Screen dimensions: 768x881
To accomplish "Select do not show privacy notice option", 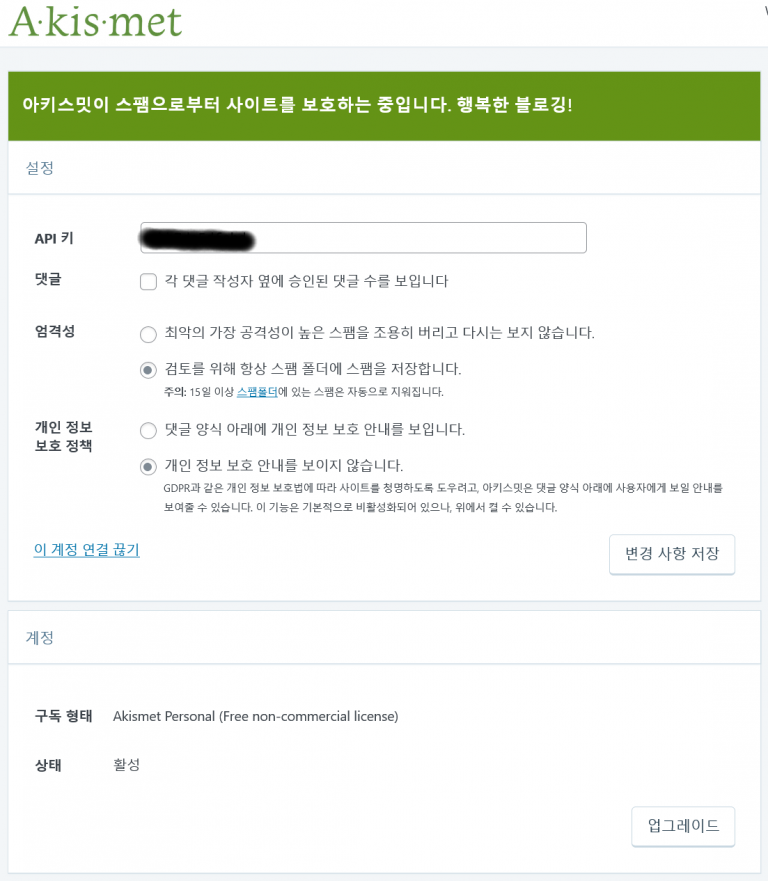I will 148,466.
